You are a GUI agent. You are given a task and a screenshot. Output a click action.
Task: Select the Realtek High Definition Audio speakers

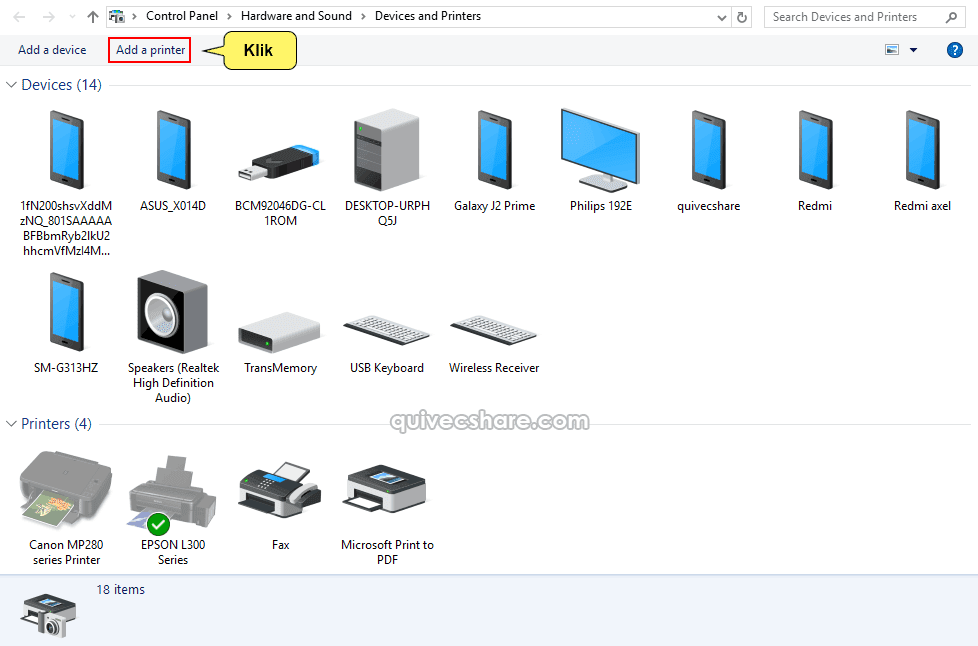[172, 312]
